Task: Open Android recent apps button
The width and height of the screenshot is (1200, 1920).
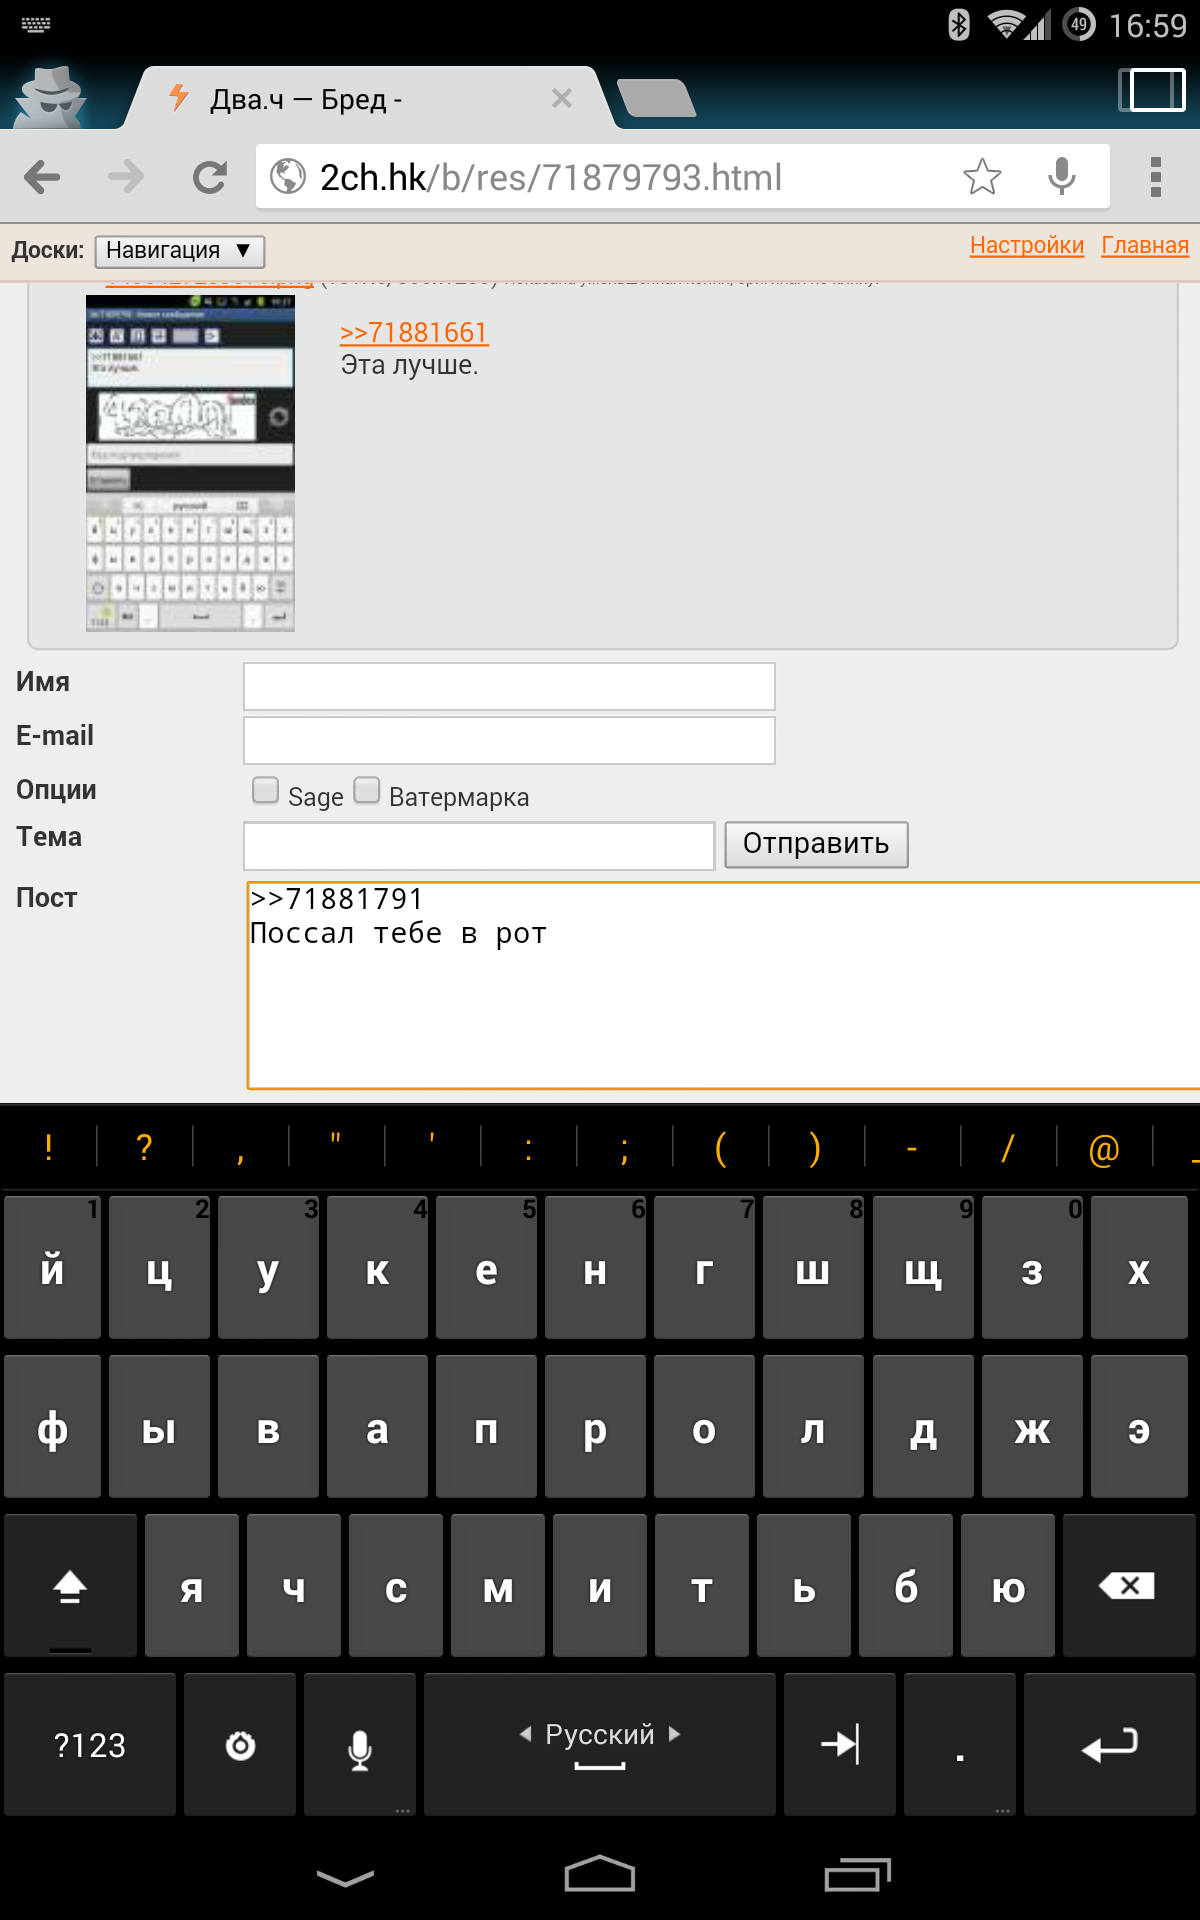Action: pyautogui.click(x=857, y=1875)
